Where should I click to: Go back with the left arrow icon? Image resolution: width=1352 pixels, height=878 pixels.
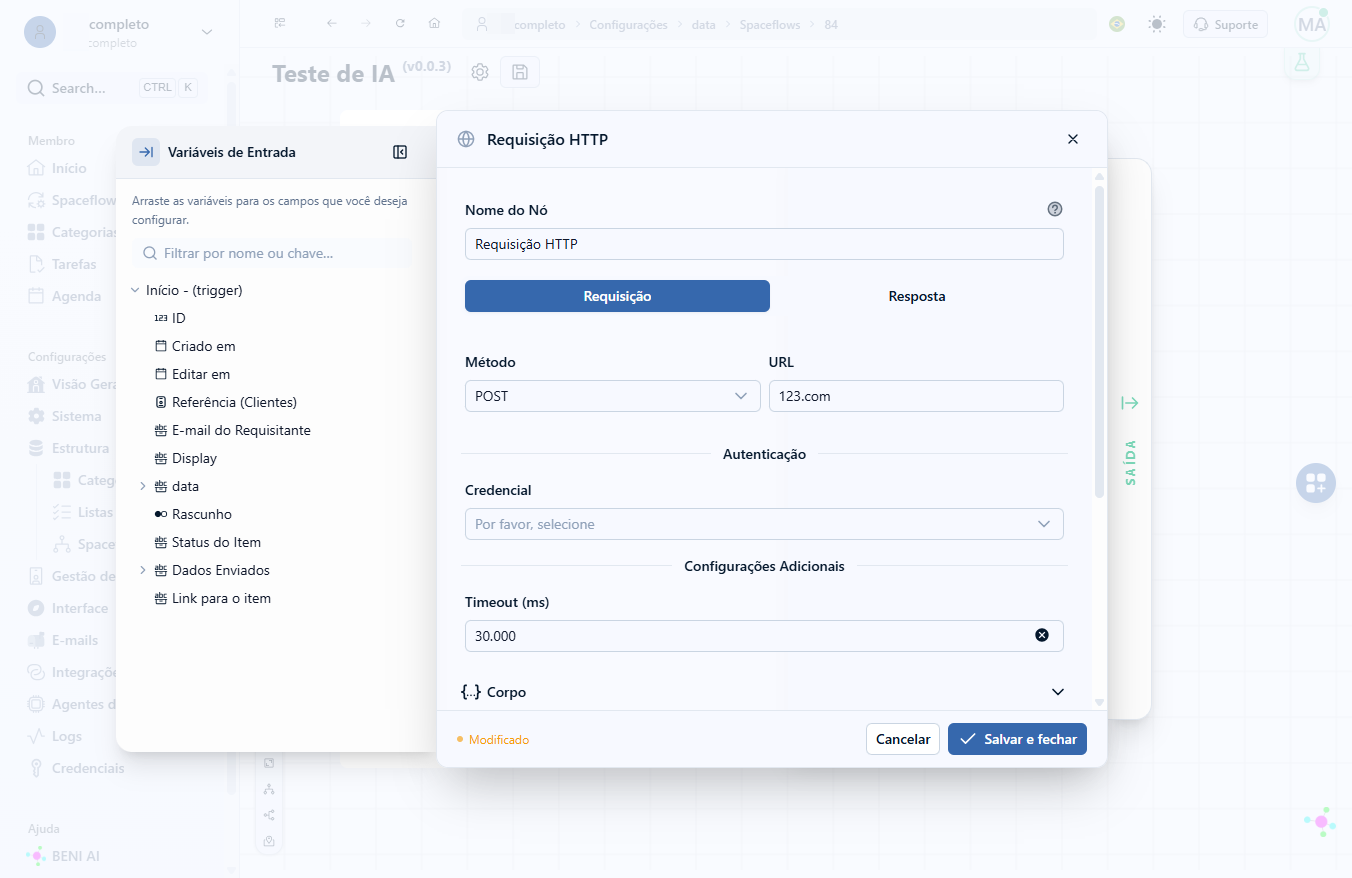coord(332,23)
